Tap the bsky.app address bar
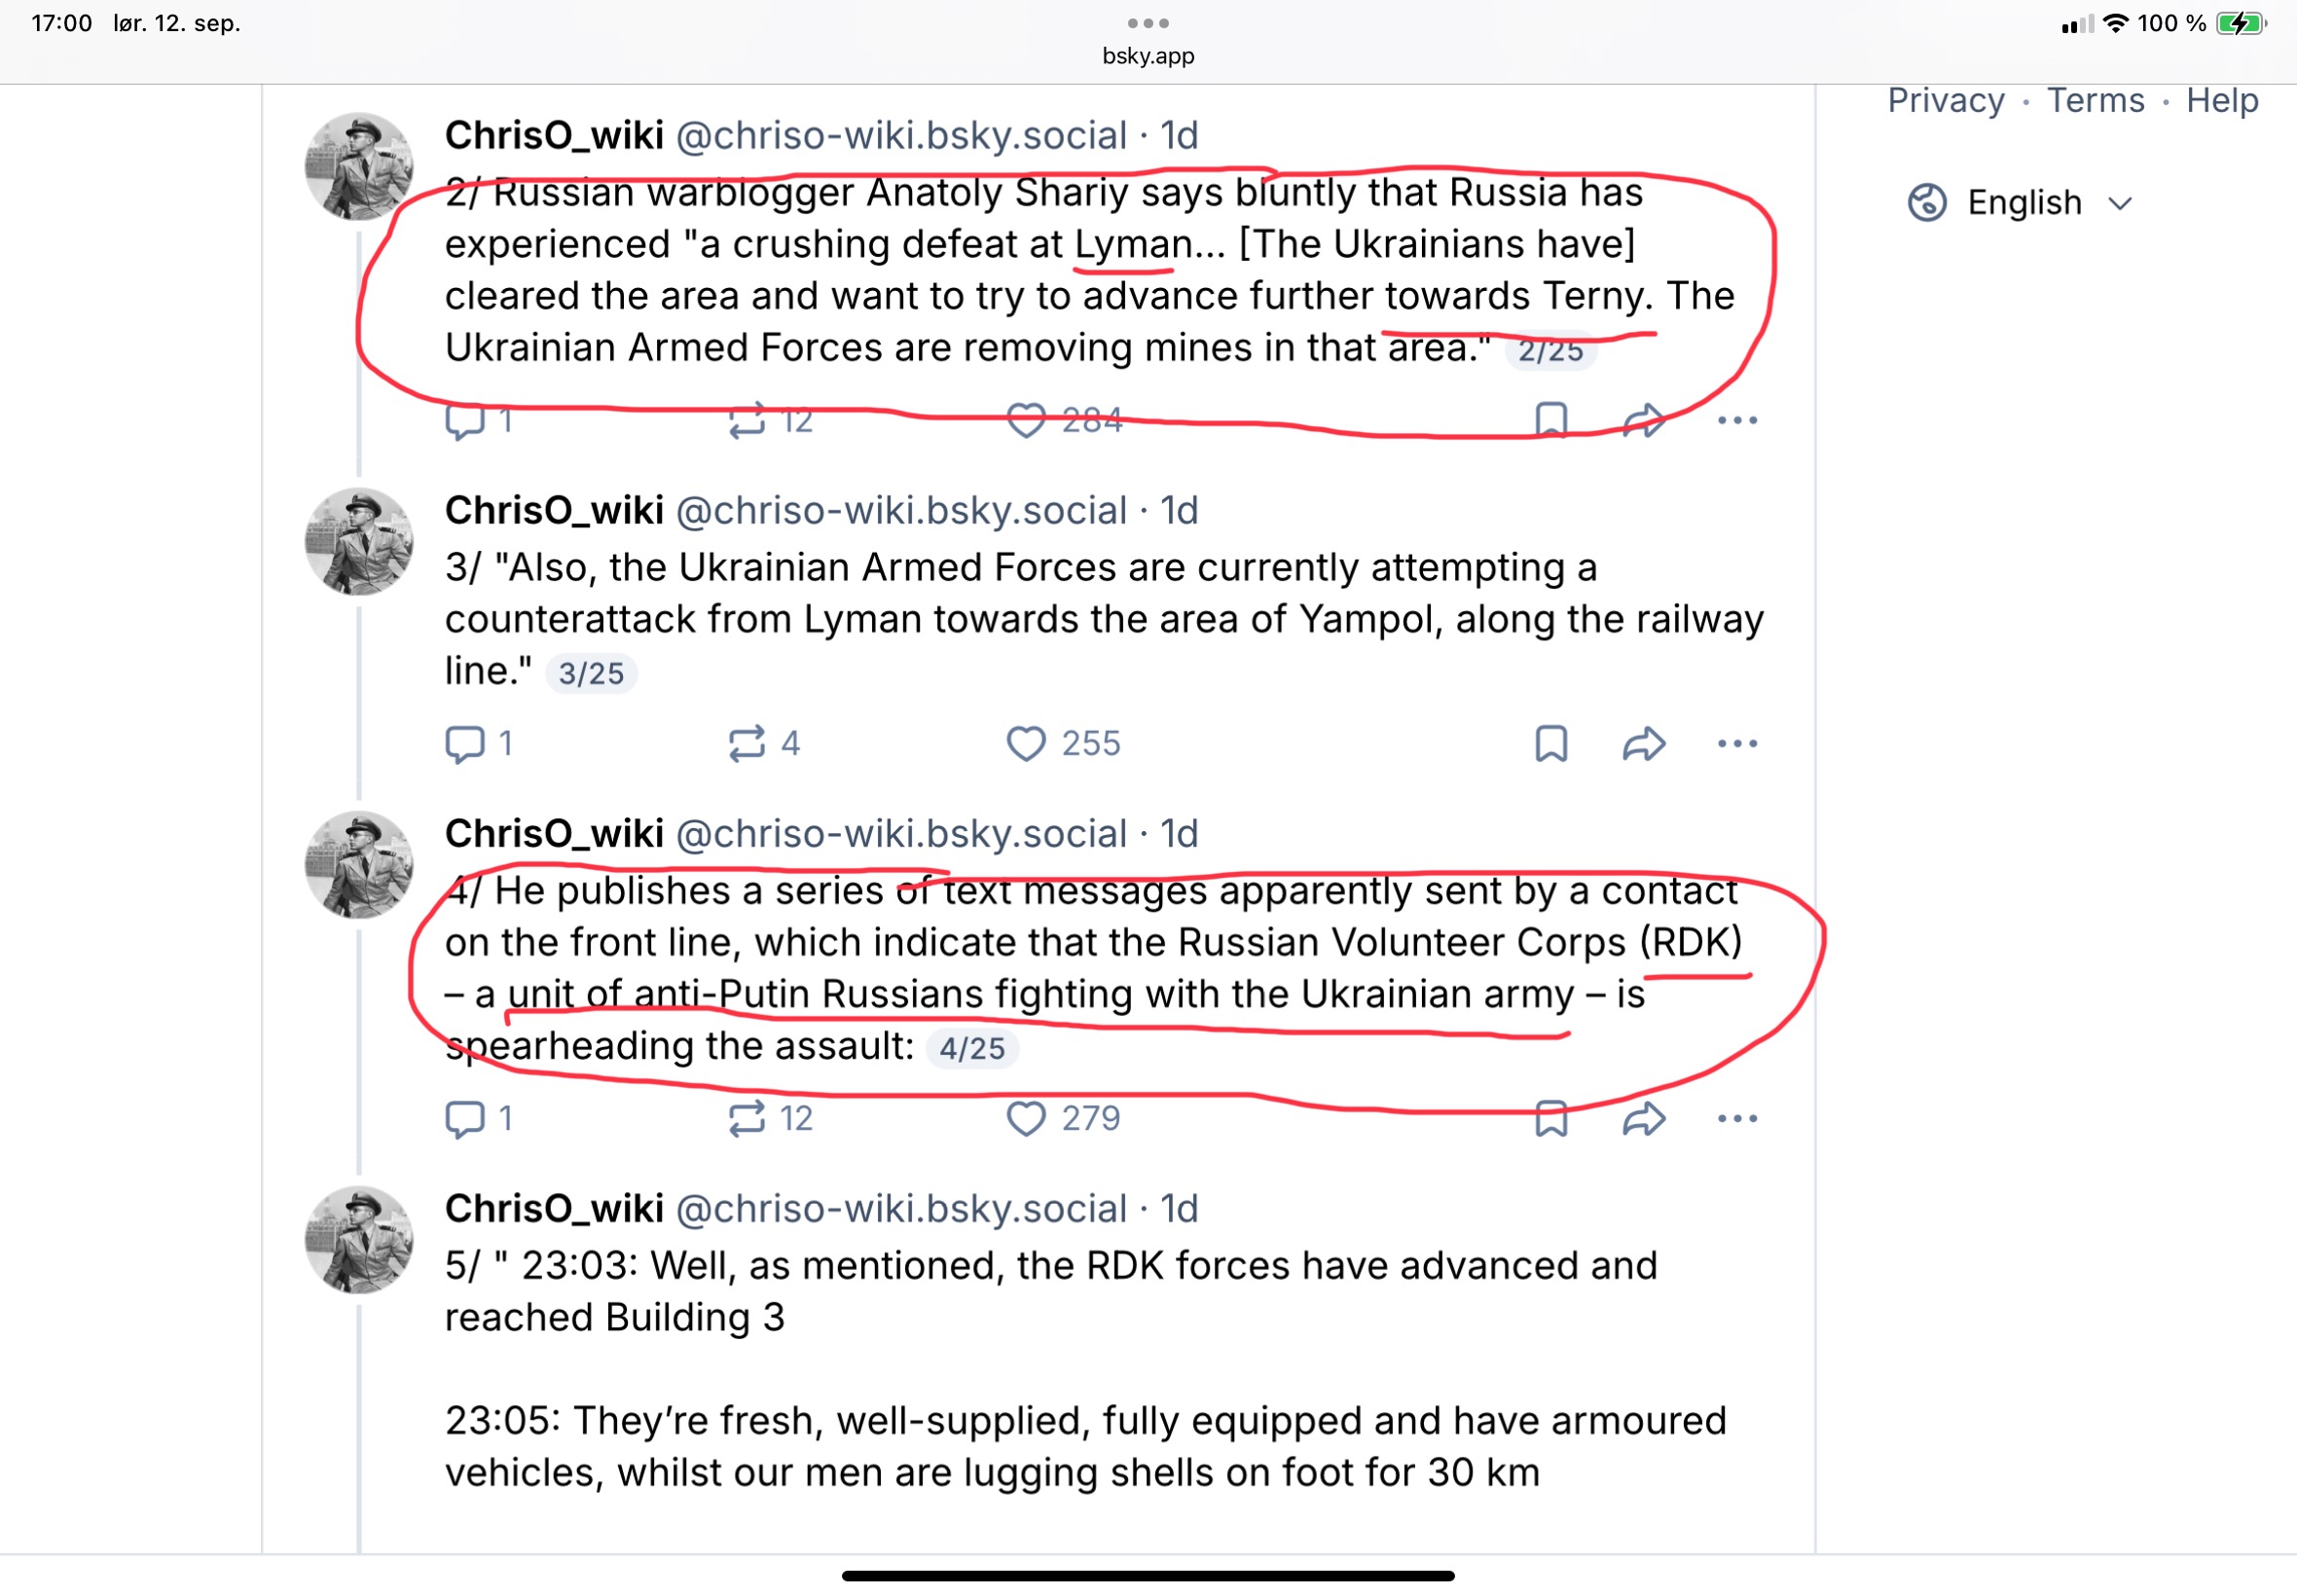Image resolution: width=2297 pixels, height=1596 pixels. pos(1148,56)
